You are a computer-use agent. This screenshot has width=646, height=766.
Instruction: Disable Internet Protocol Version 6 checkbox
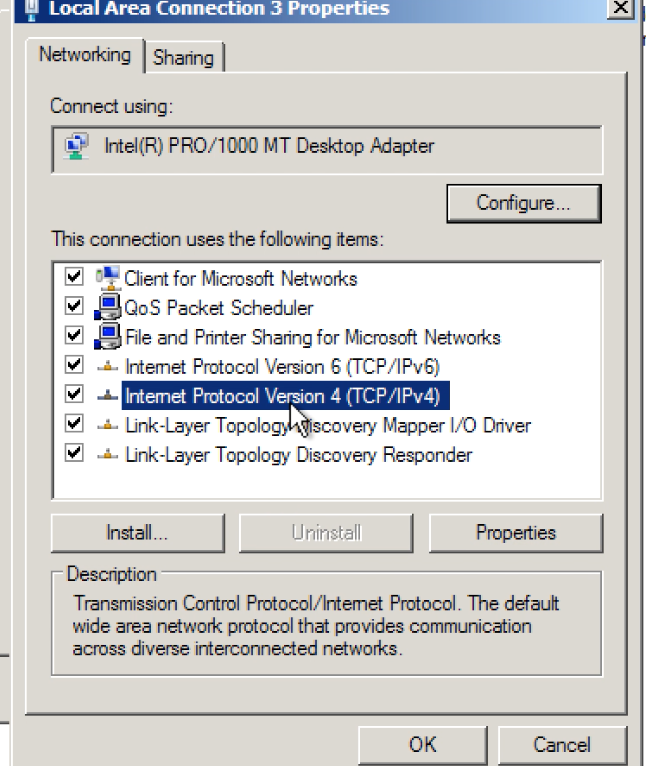(73, 366)
